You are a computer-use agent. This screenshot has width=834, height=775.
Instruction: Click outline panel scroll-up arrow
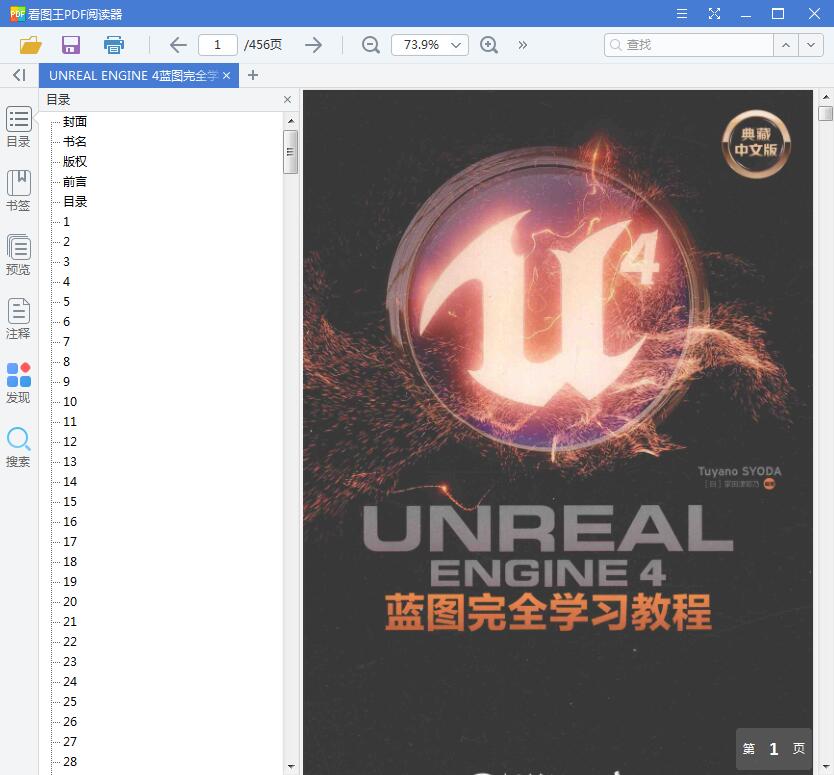(x=290, y=121)
